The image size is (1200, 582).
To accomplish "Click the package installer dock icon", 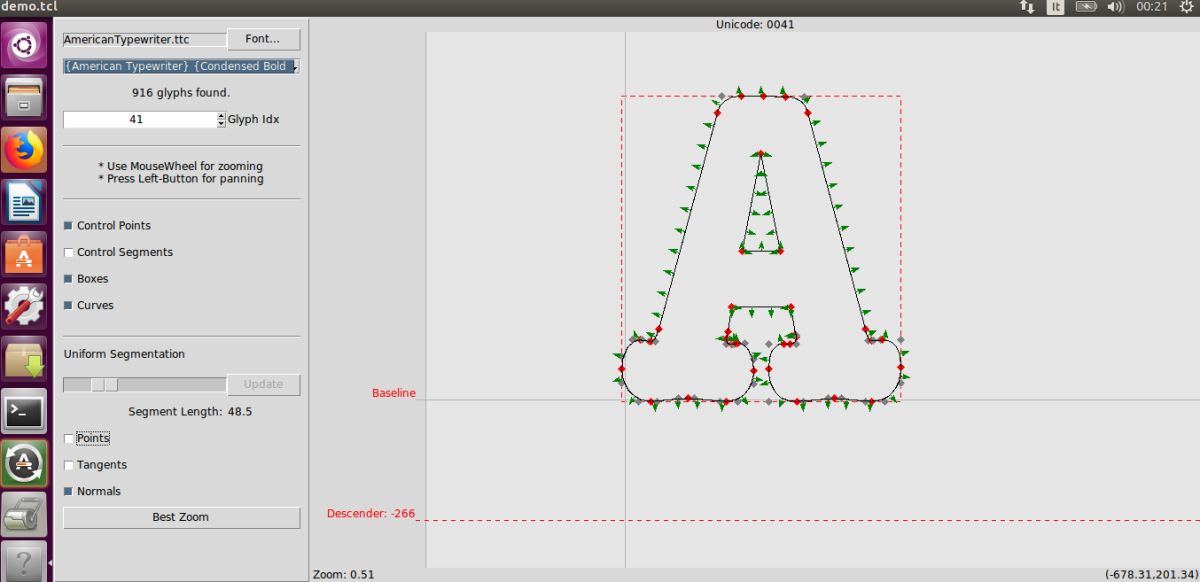I will click(x=24, y=359).
